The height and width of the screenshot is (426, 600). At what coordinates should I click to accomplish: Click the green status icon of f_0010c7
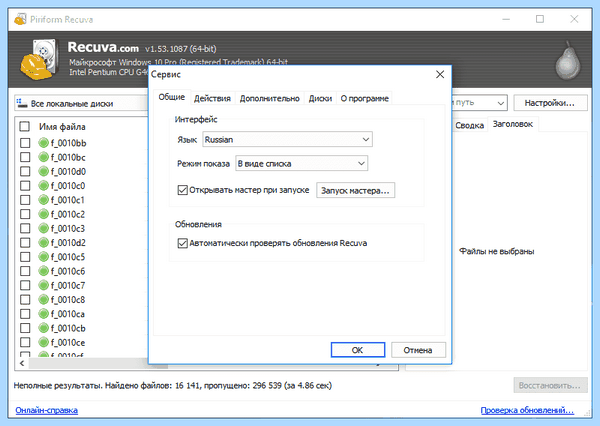43,285
